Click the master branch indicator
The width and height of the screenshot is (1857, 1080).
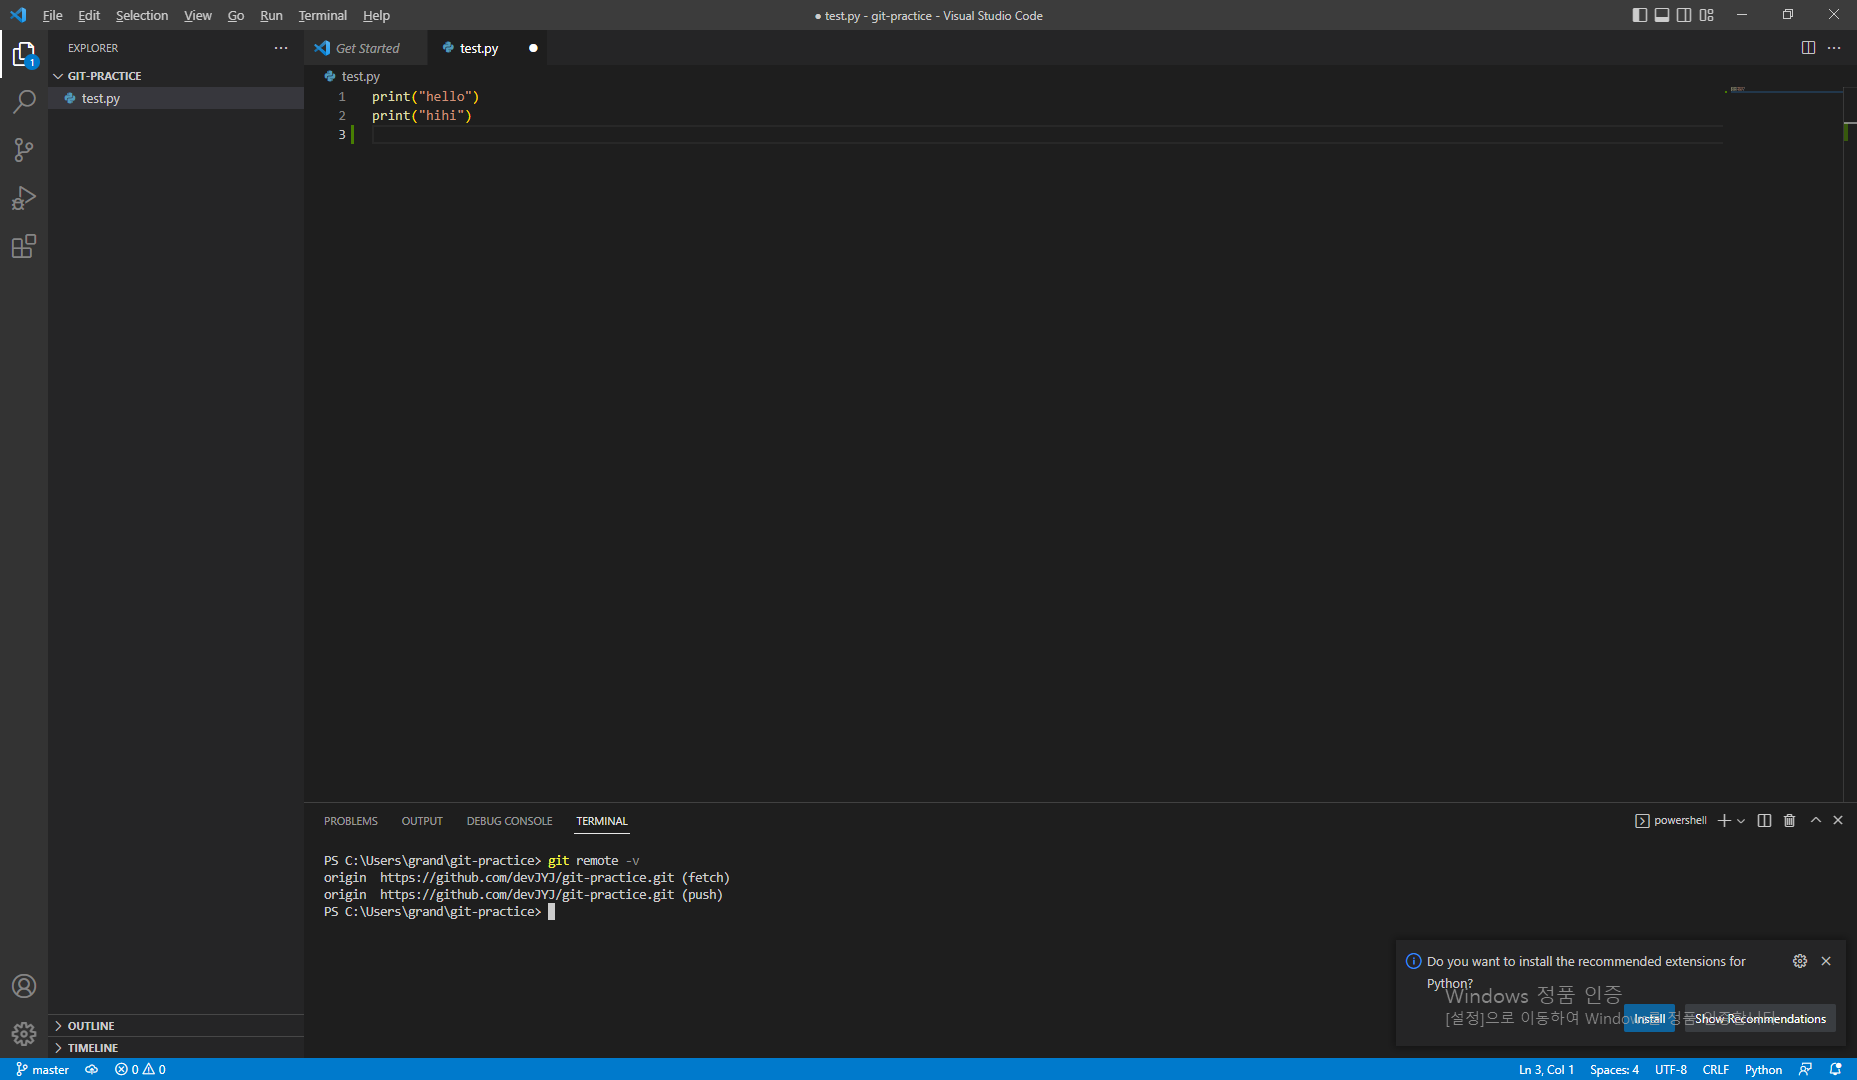[x=42, y=1069]
